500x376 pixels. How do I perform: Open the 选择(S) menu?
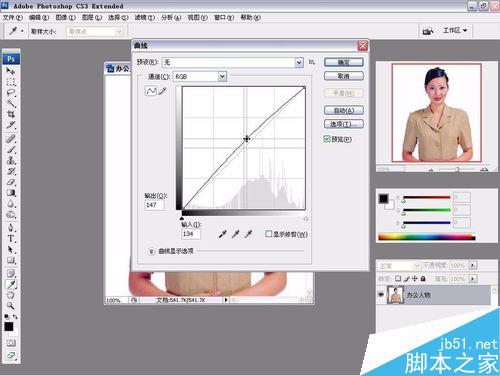tap(118, 17)
